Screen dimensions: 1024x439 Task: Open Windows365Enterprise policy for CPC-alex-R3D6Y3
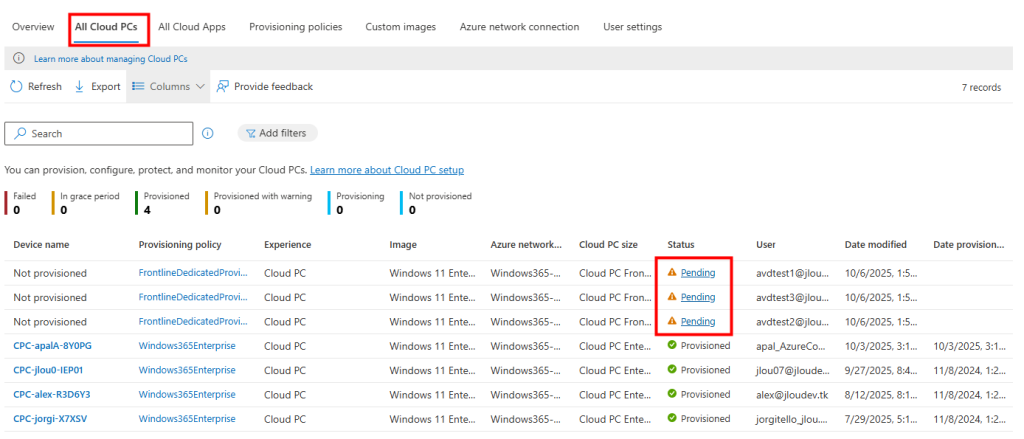click(x=187, y=394)
